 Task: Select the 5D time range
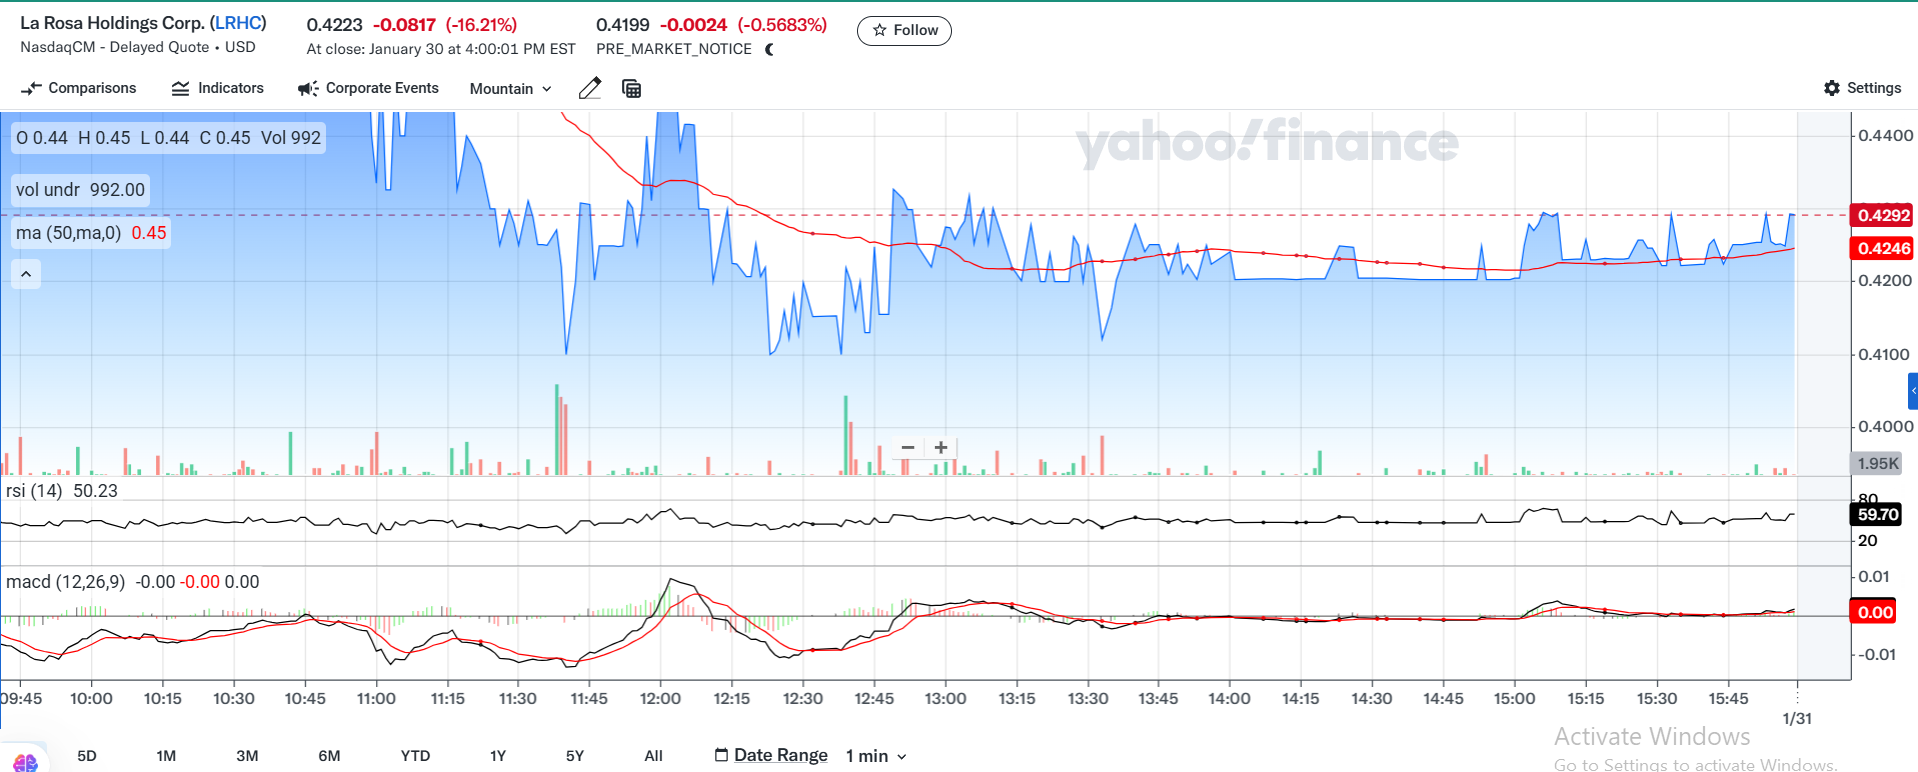pos(87,756)
